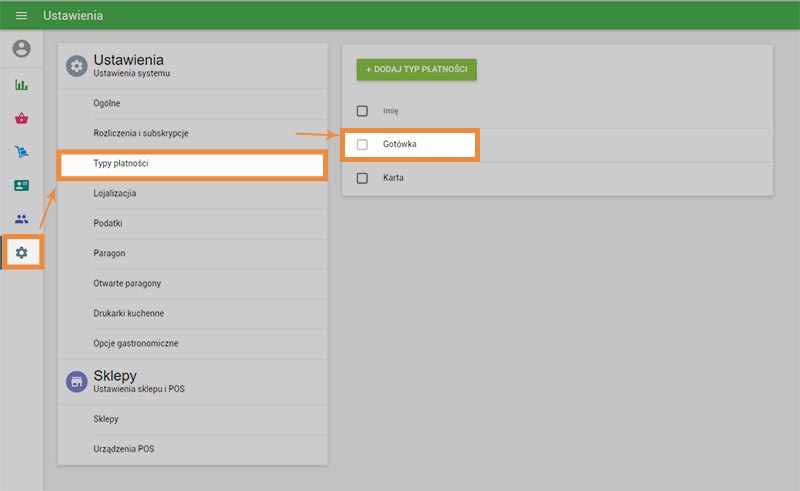Open Urządzenia POS under Sklepy

point(124,449)
